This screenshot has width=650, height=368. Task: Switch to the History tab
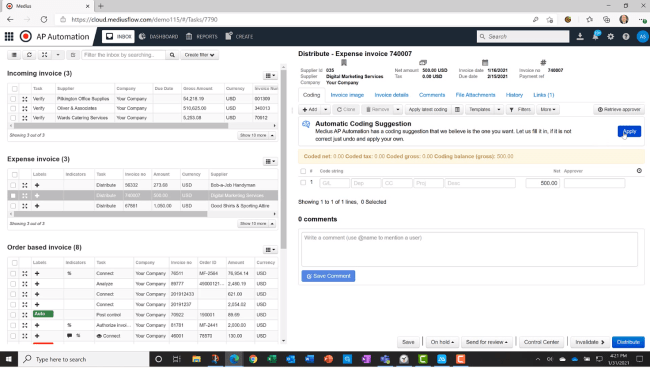pos(514,95)
